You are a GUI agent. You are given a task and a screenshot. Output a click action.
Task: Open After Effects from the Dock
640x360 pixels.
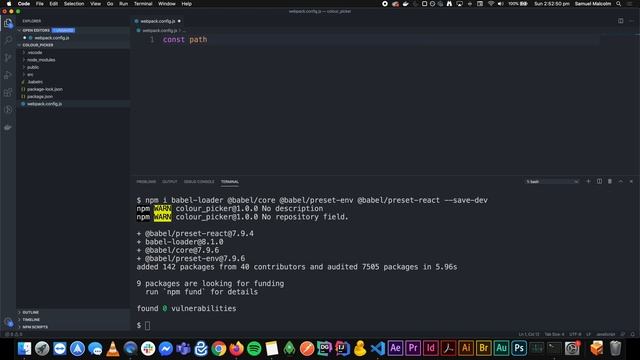tap(395, 349)
